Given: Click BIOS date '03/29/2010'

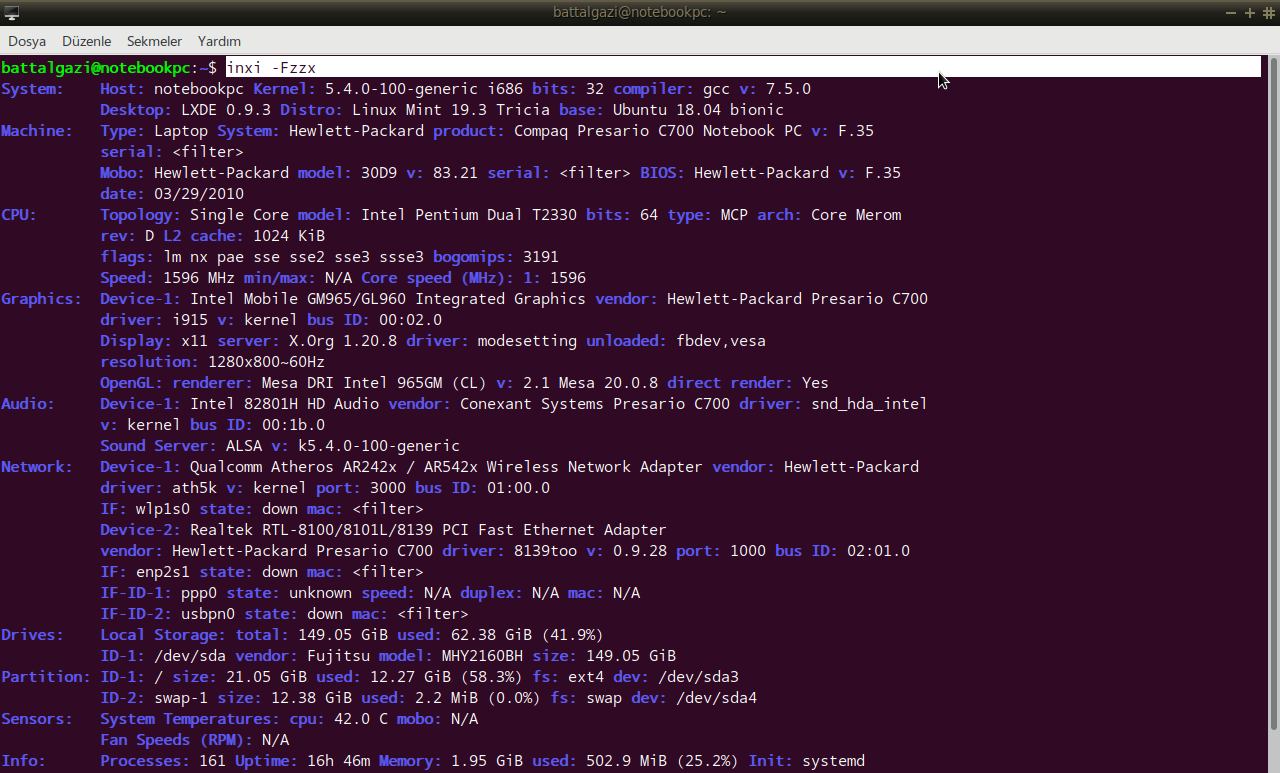Looking at the screenshot, I should [x=199, y=194].
